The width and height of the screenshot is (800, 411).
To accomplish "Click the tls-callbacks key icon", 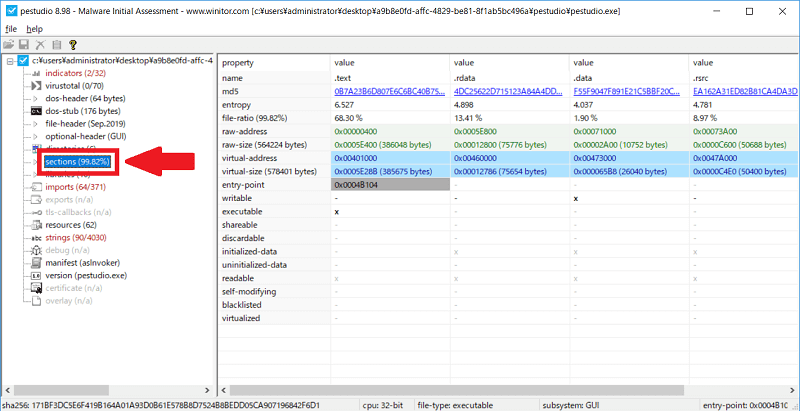I will click(x=36, y=212).
